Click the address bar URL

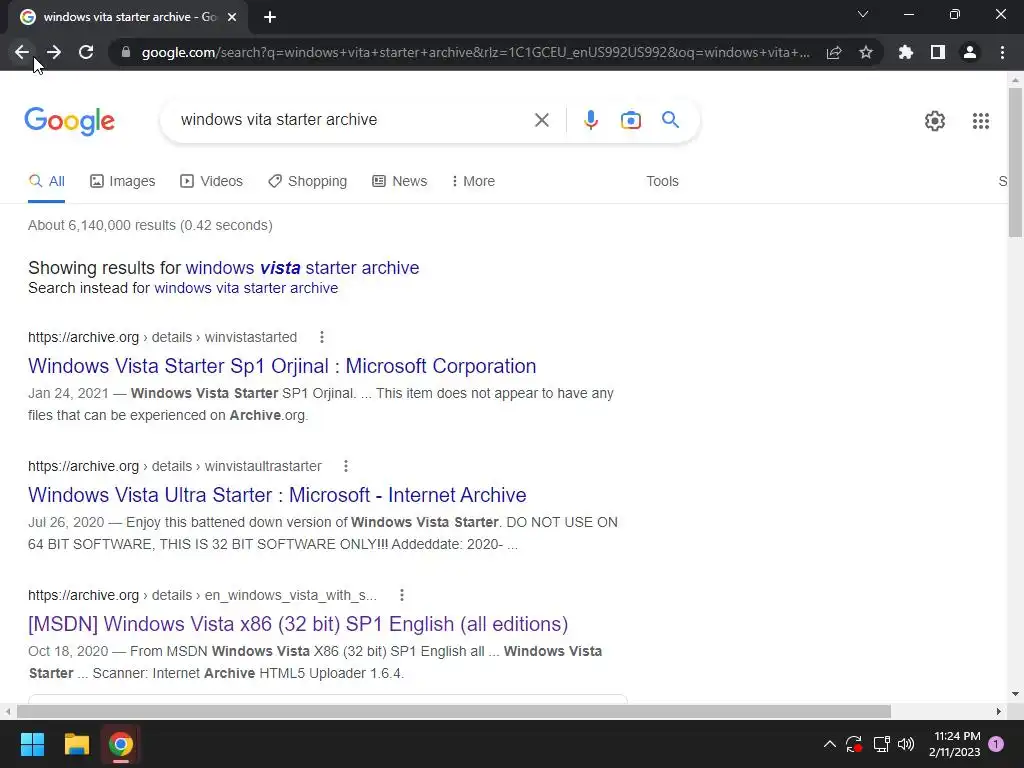tap(475, 52)
